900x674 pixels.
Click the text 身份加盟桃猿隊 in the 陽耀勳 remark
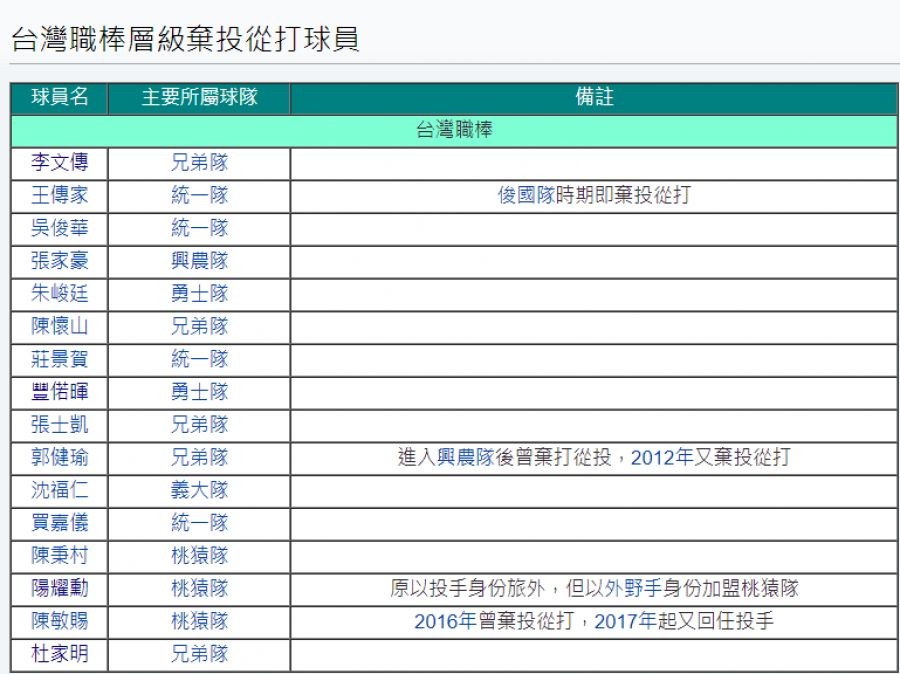click(730, 588)
